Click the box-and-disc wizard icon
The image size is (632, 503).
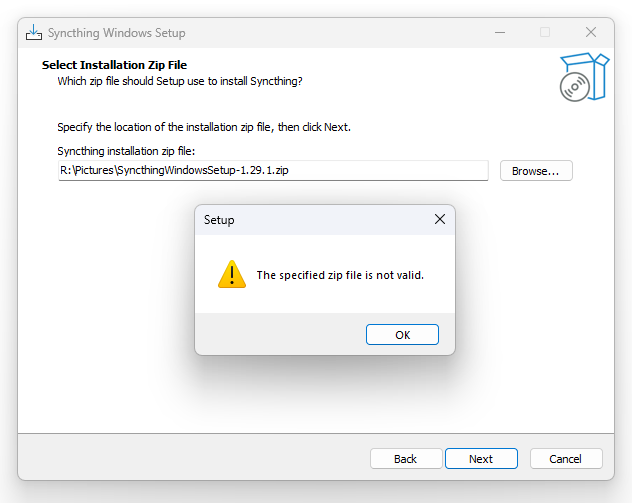click(583, 78)
